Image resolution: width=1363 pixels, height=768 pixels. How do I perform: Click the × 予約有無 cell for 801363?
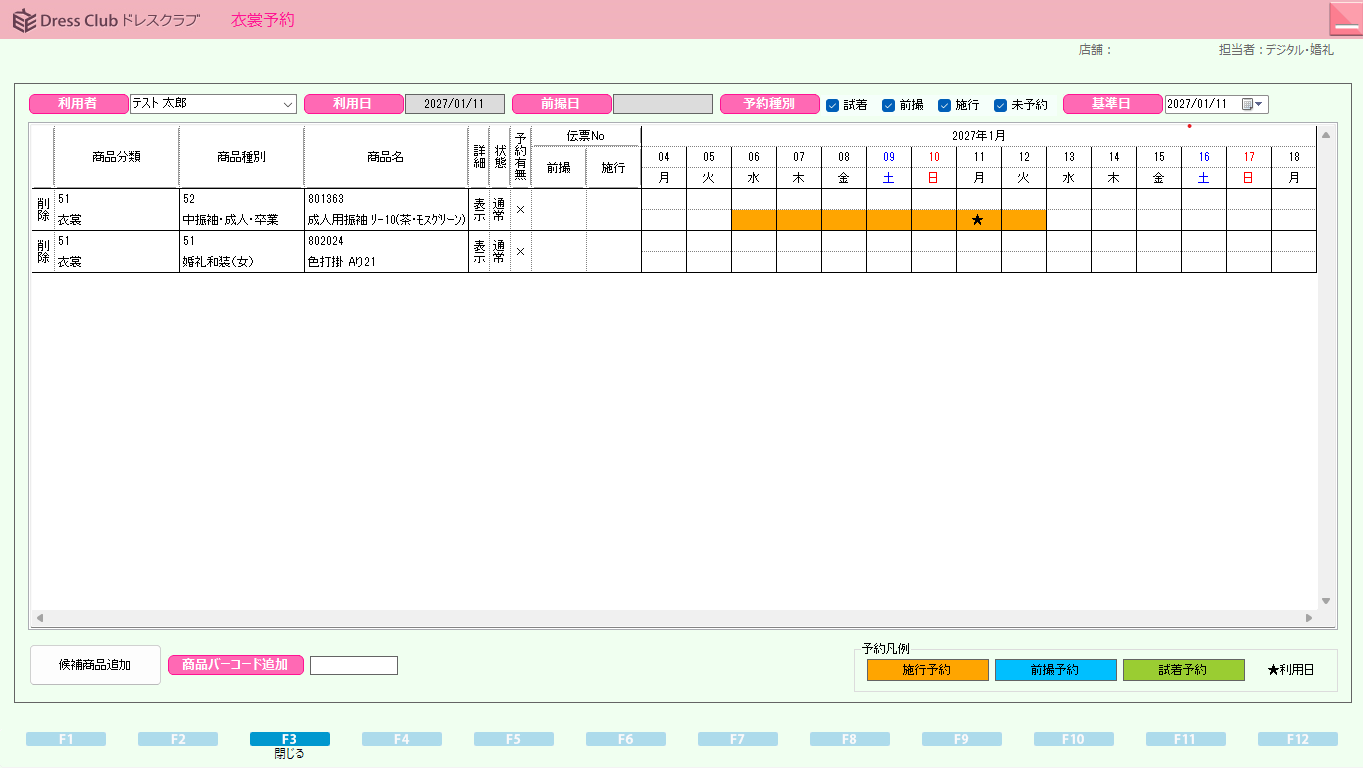point(520,209)
